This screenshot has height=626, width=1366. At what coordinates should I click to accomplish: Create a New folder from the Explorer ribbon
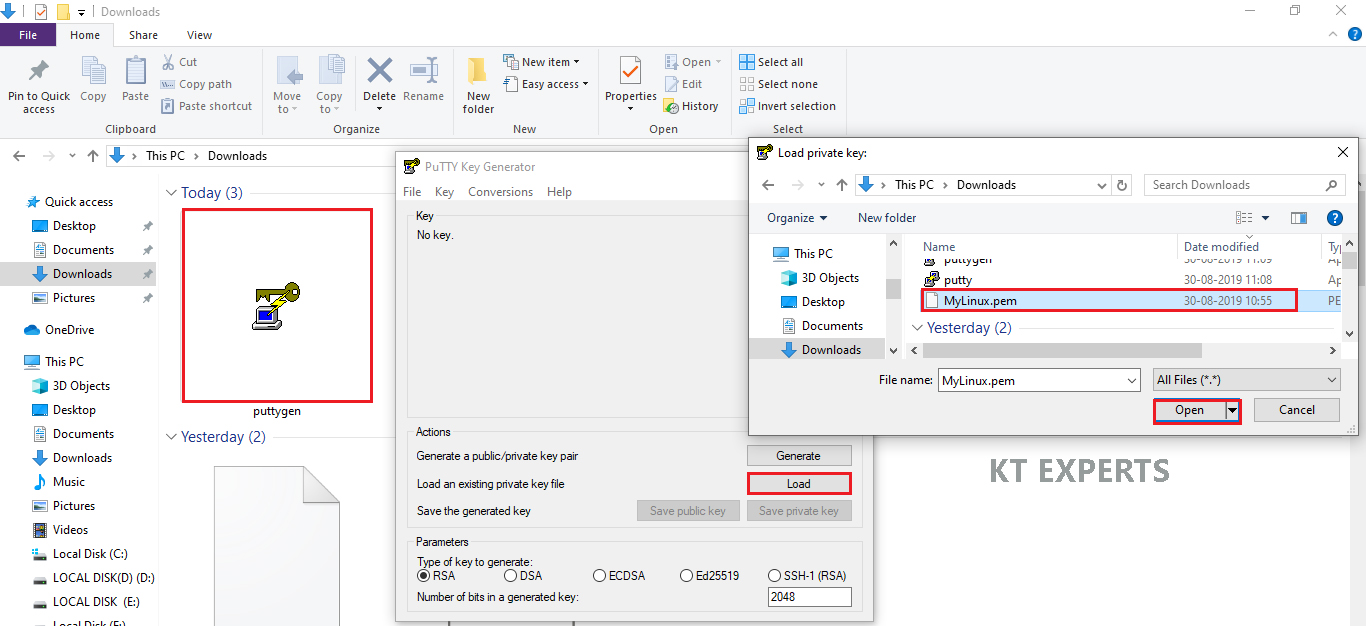click(478, 85)
